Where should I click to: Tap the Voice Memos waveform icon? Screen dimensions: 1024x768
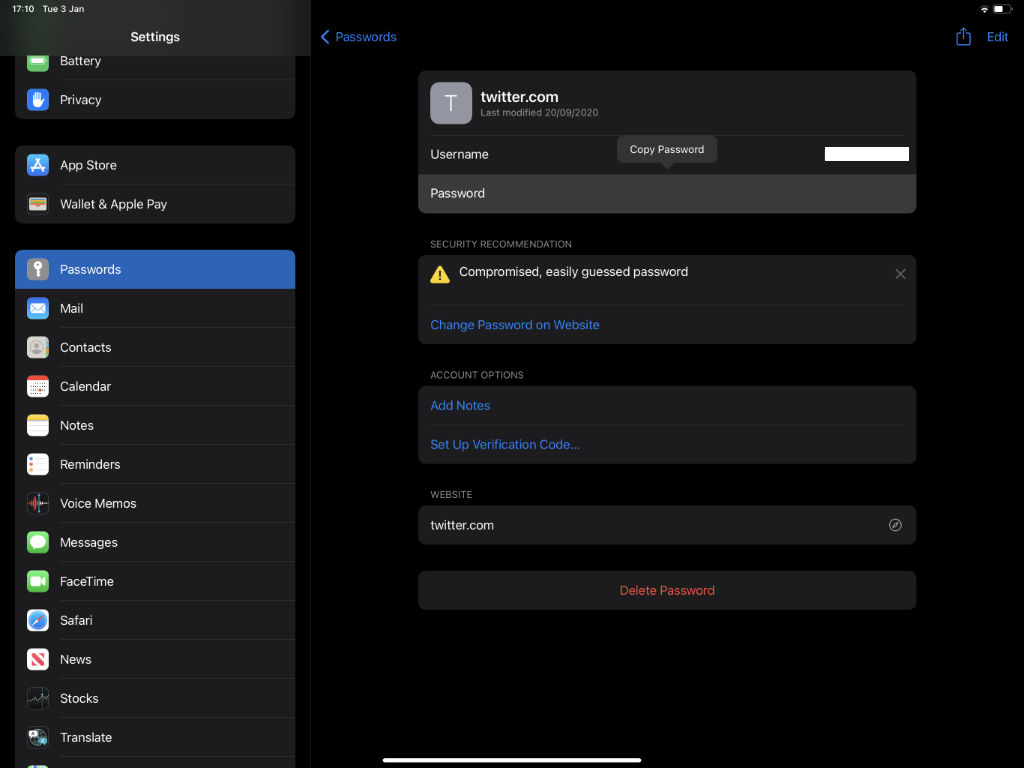[38, 504]
